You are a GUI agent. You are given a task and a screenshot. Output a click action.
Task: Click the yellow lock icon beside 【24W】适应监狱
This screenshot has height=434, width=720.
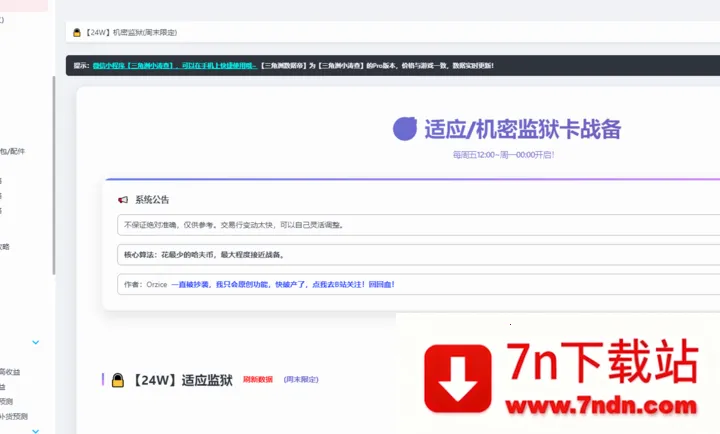(x=117, y=380)
